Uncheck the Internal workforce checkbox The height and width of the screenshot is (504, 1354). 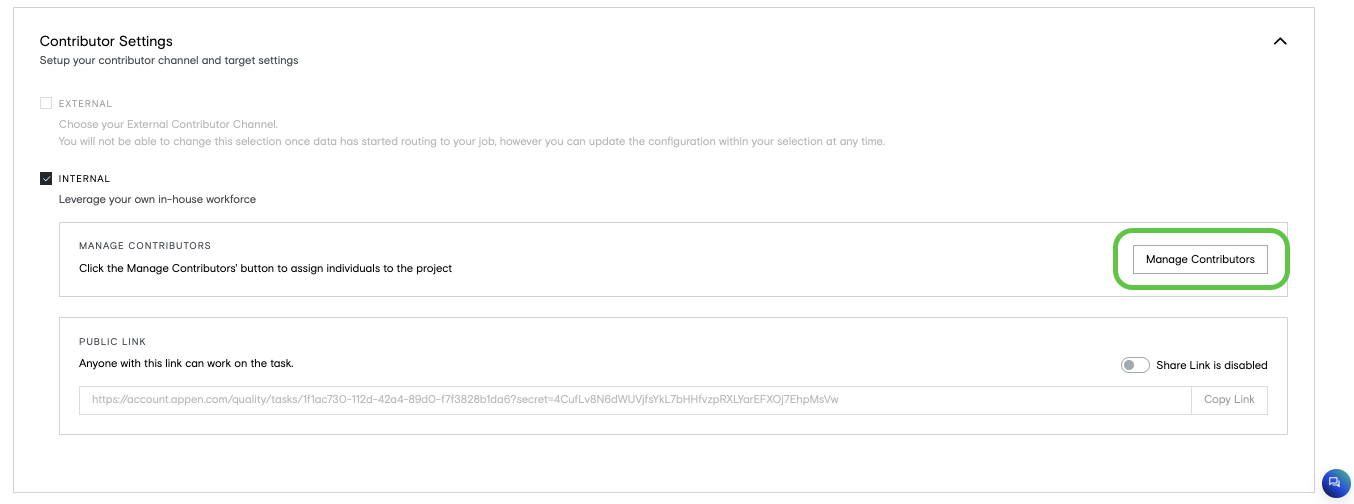point(45,179)
